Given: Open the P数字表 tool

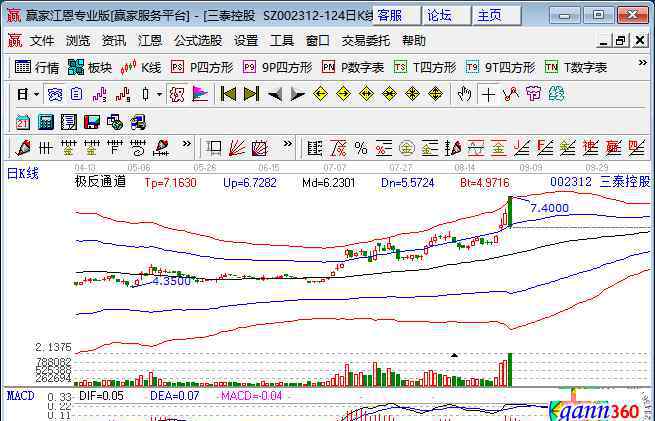Looking at the screenshot, I should 353,67.
